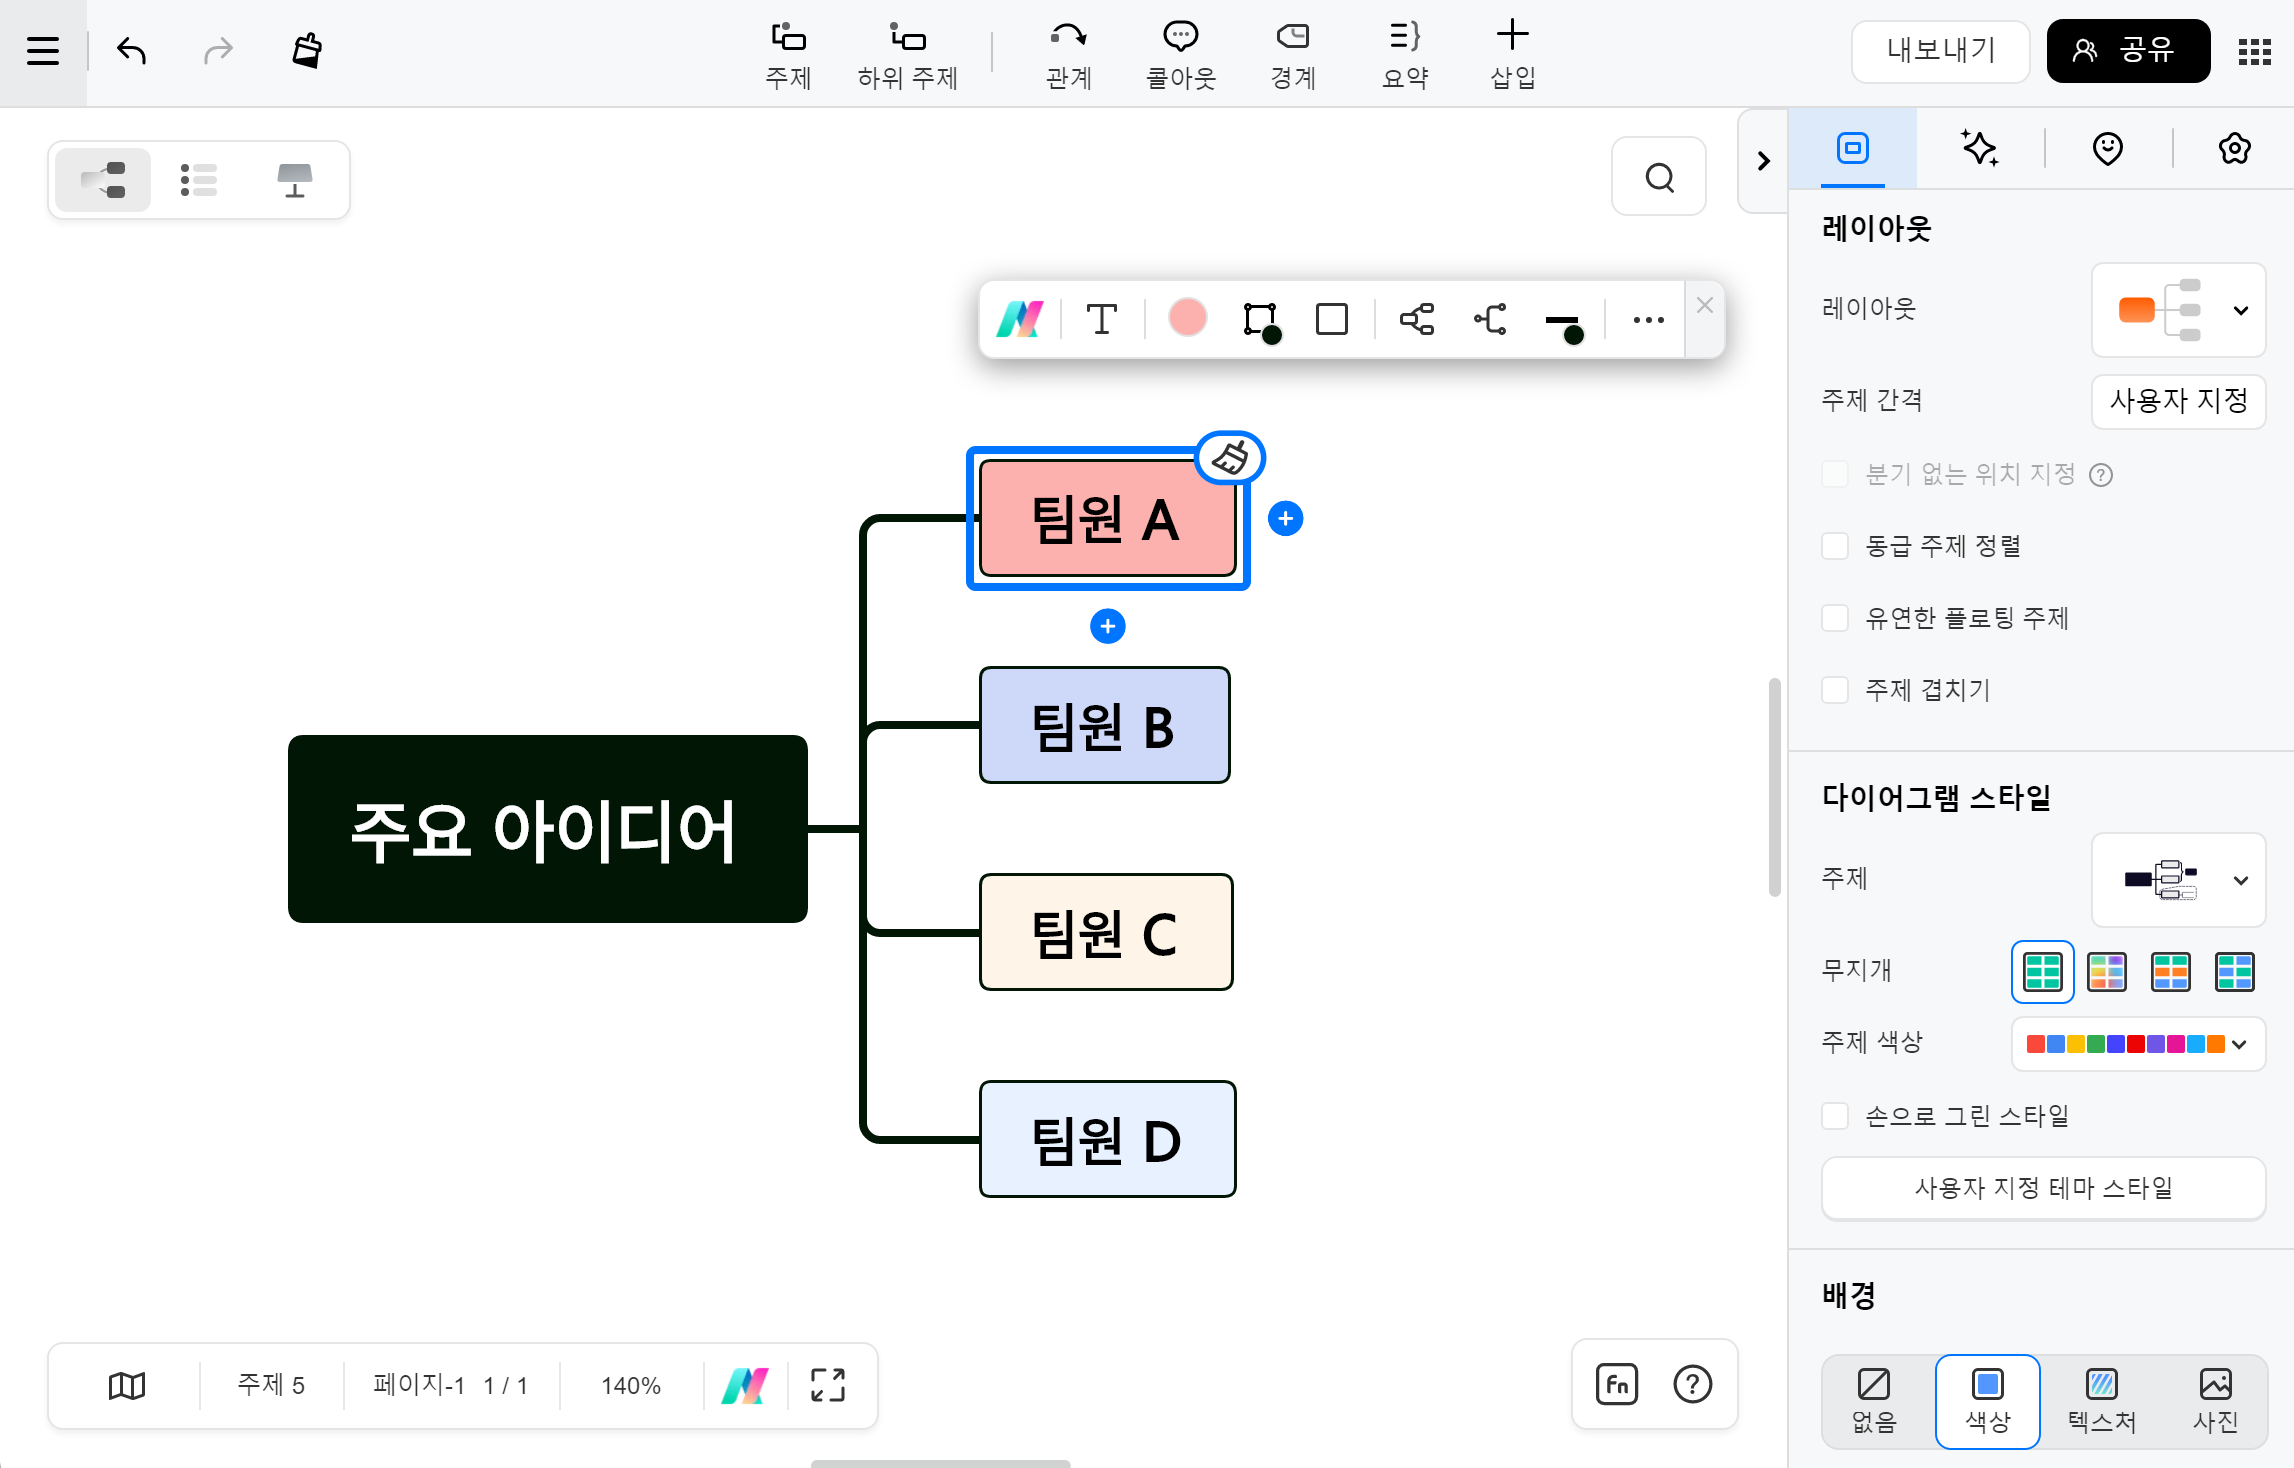The image size is (2294, 1468).
Task: Open the settings flower panel tab
Action: point(2235,149)
